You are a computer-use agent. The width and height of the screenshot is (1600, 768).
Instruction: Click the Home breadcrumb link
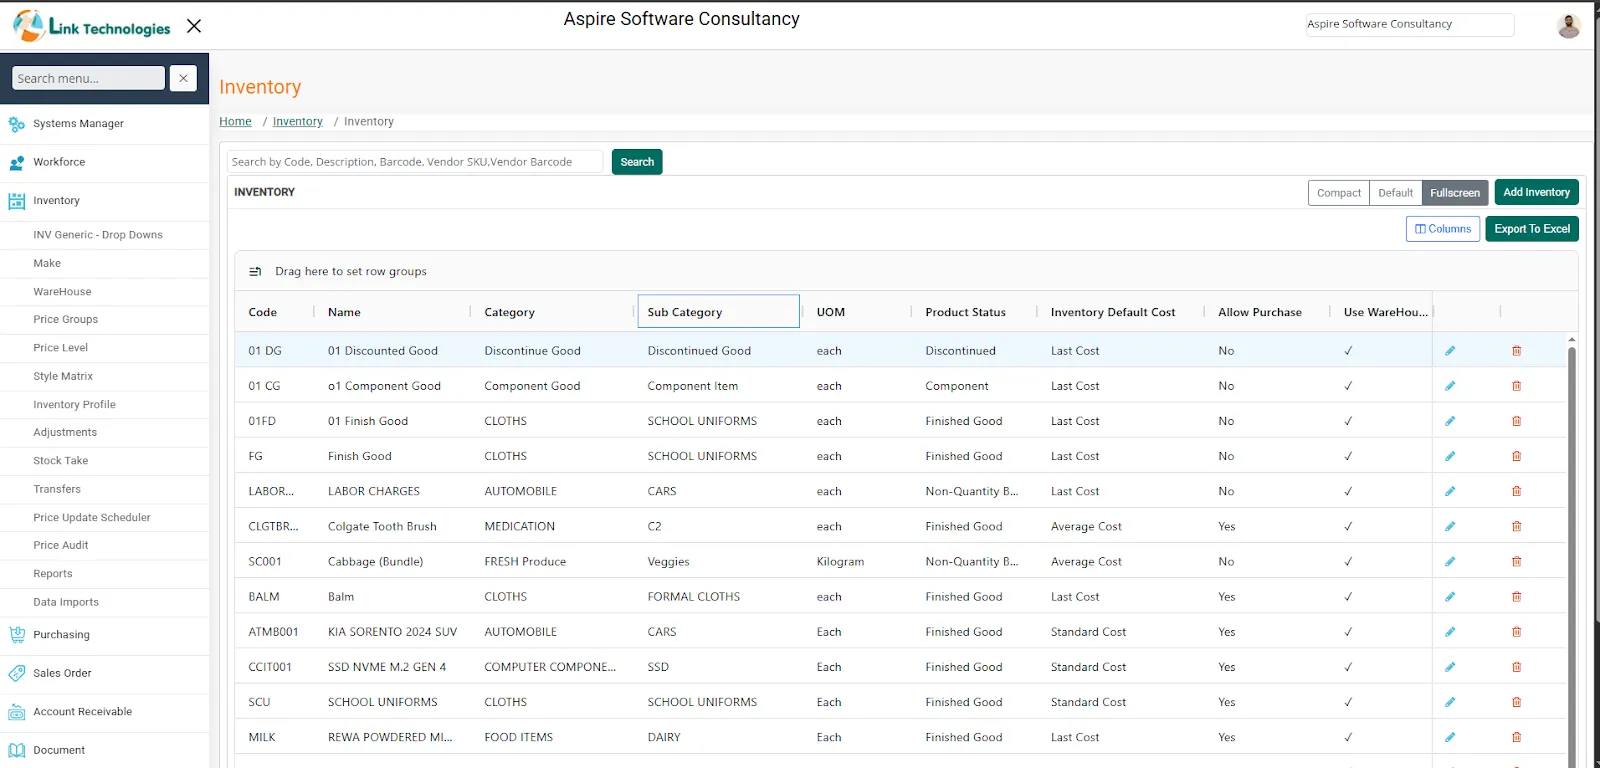click(x=236, y=121)
